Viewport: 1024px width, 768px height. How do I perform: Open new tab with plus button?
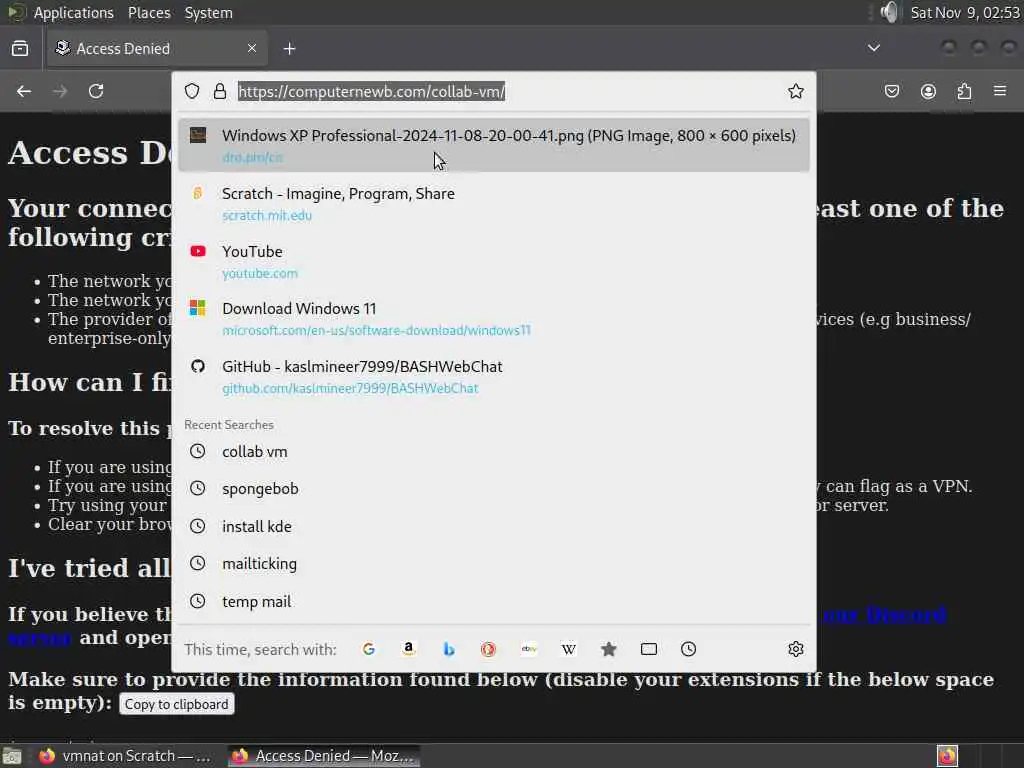pyautogui.click(x=289, y=49)
